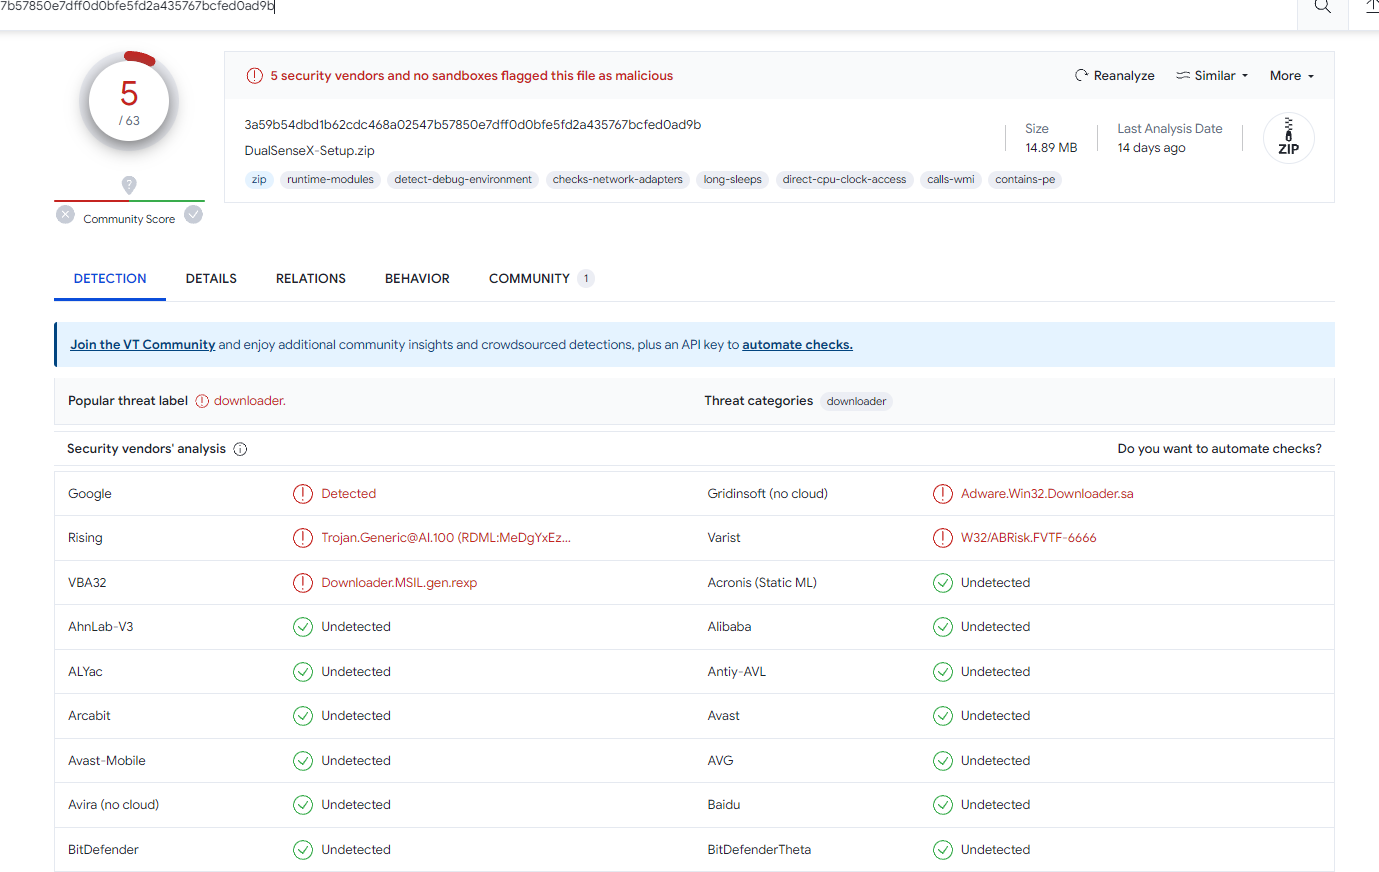Click the info icon beside Security vendors' analysis
This screenshot has height=872, width=1379.
[240, 449]
